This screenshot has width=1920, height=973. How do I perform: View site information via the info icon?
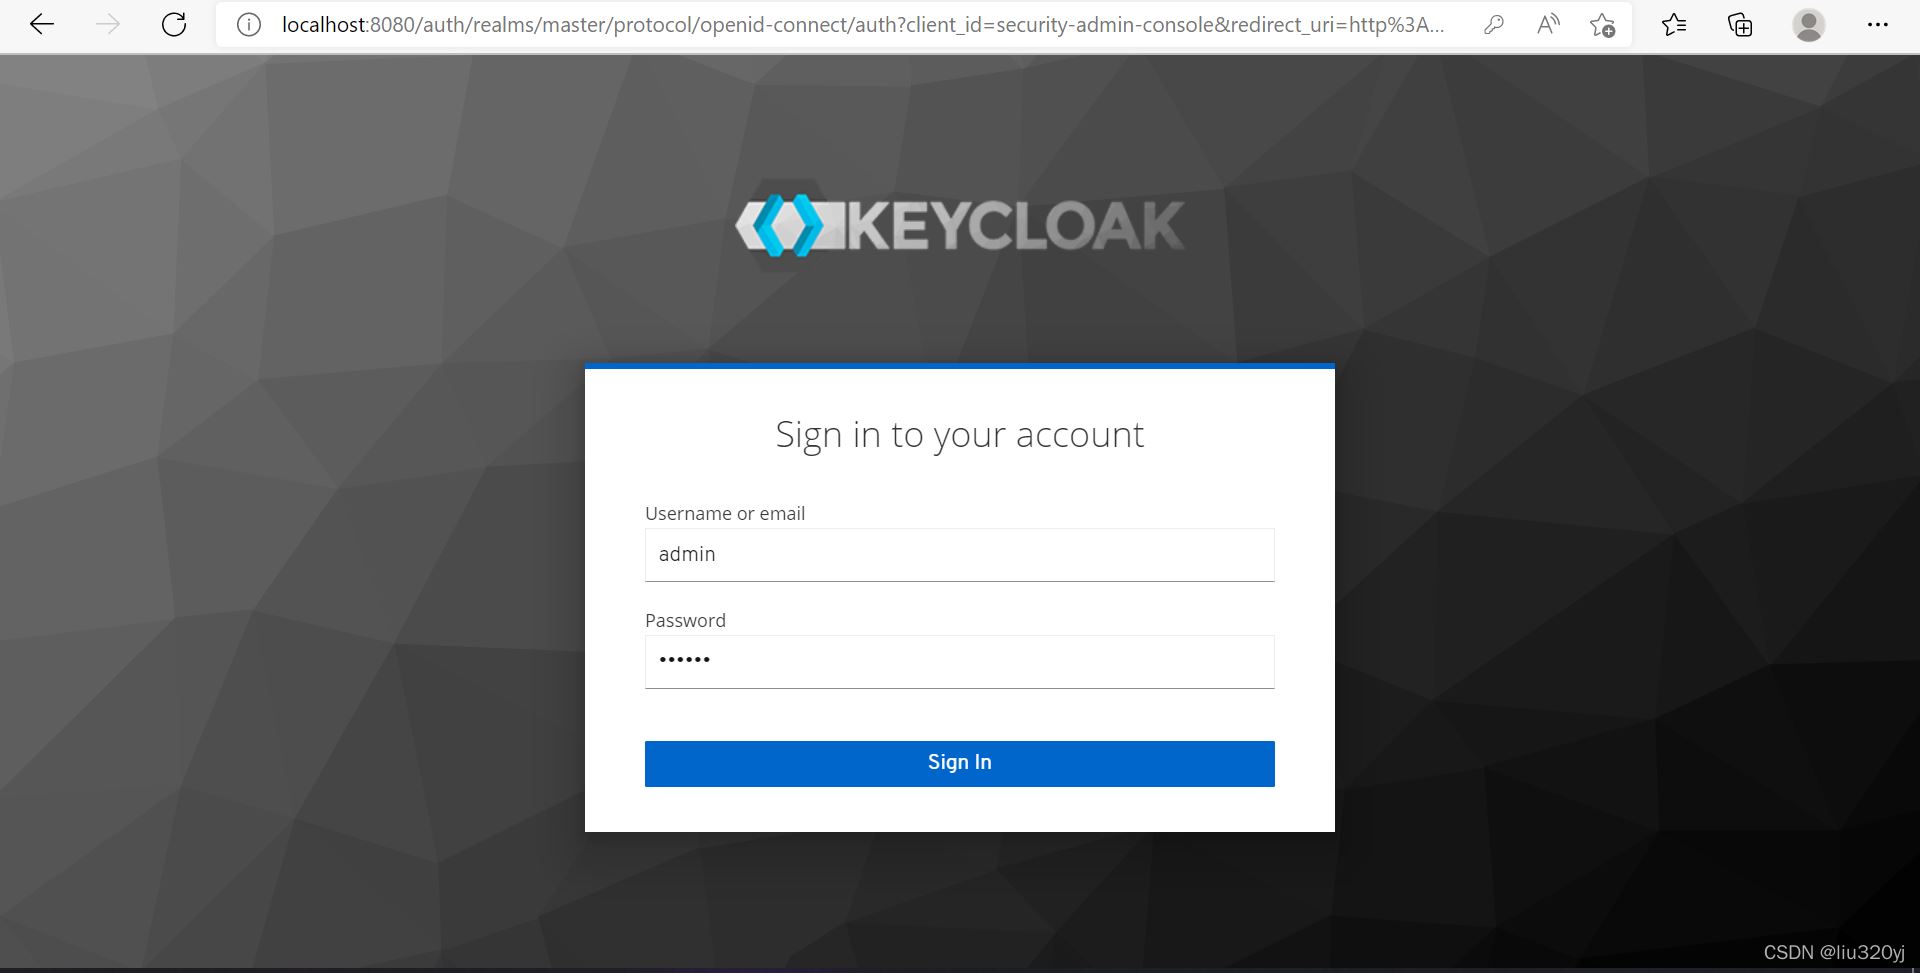[248, 25]
